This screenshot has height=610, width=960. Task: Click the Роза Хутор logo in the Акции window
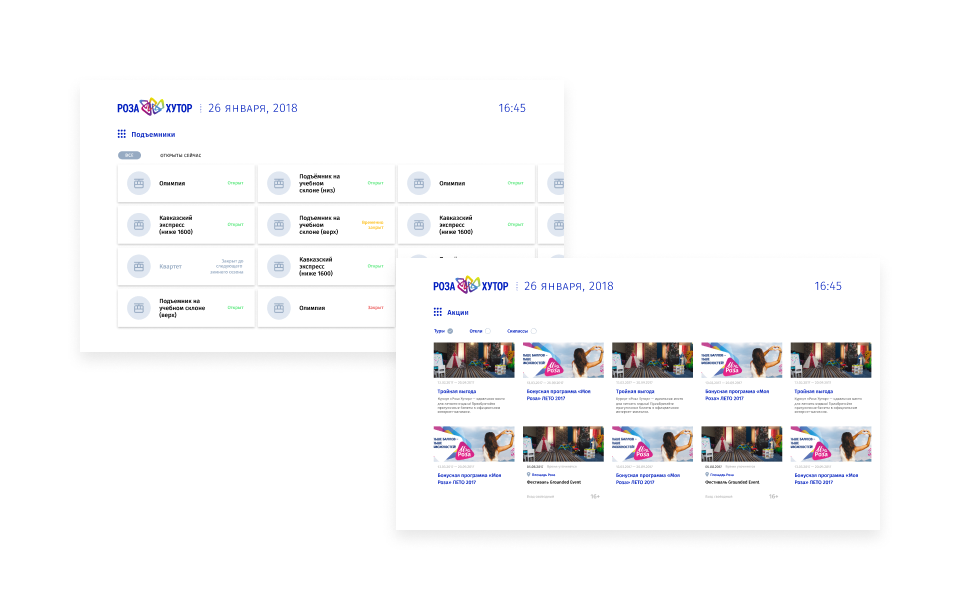pos(471,285)
